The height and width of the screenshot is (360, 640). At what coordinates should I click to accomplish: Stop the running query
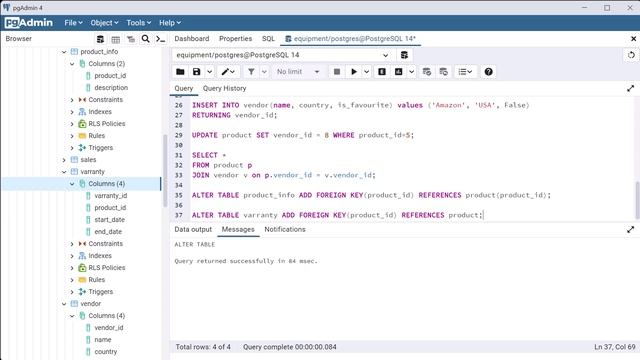pyautogui.click(x=337, y=72)
